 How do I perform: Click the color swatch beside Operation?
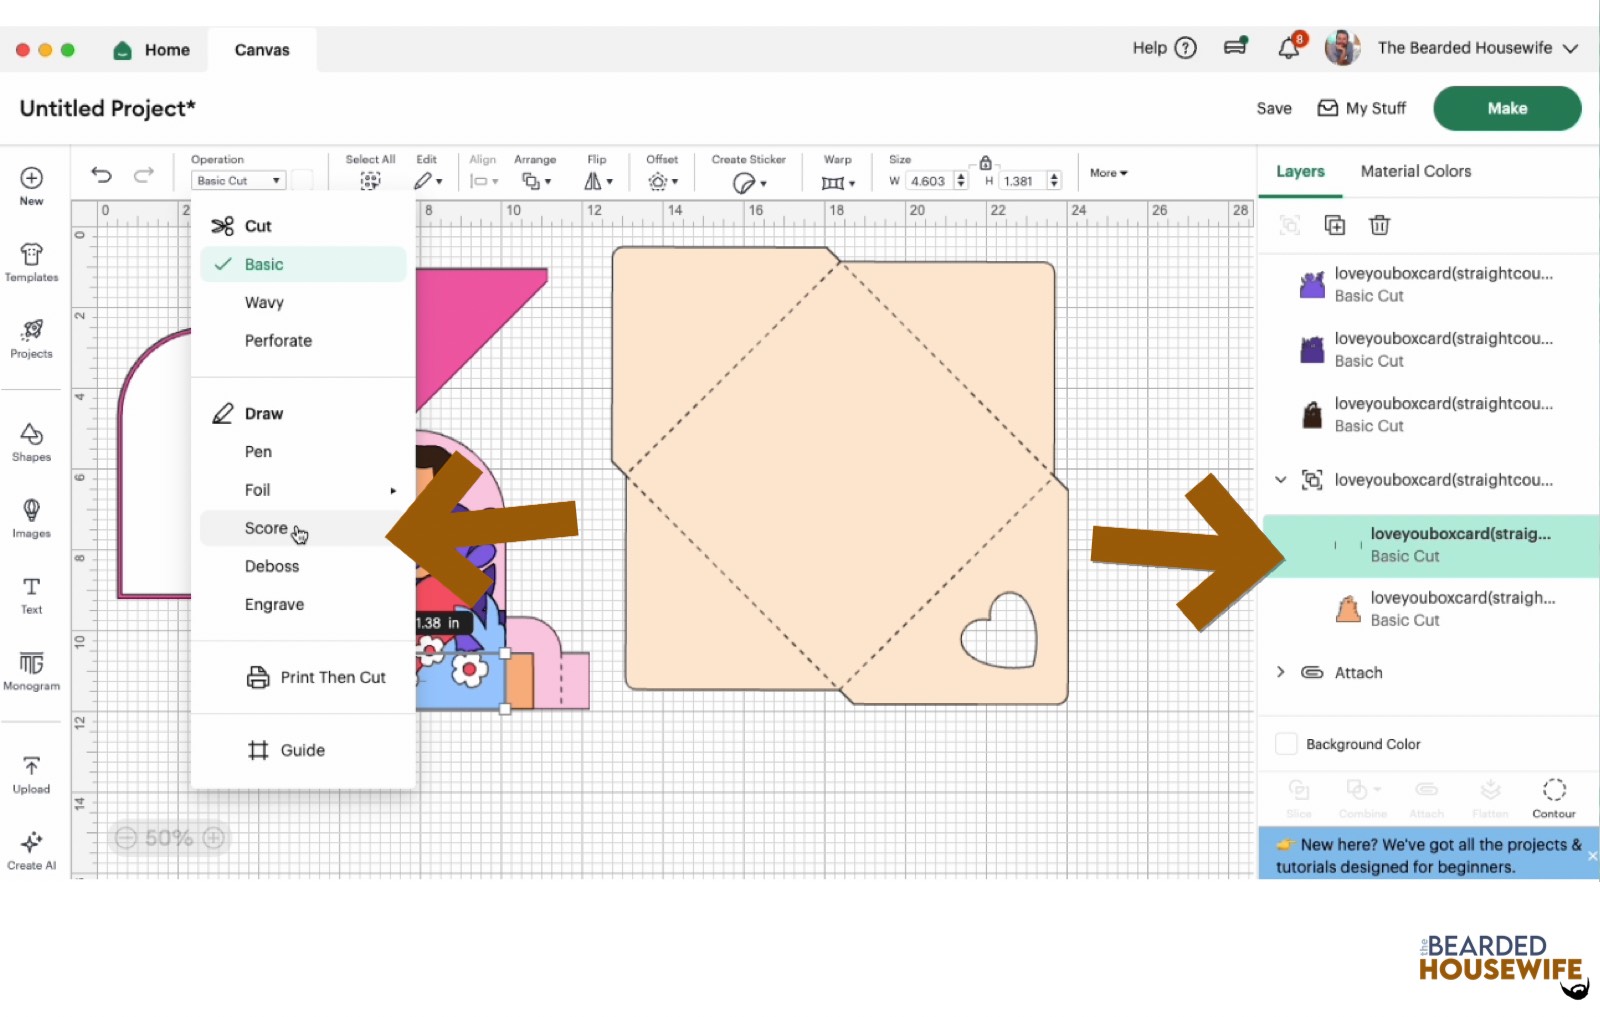[x=302, y=180]
